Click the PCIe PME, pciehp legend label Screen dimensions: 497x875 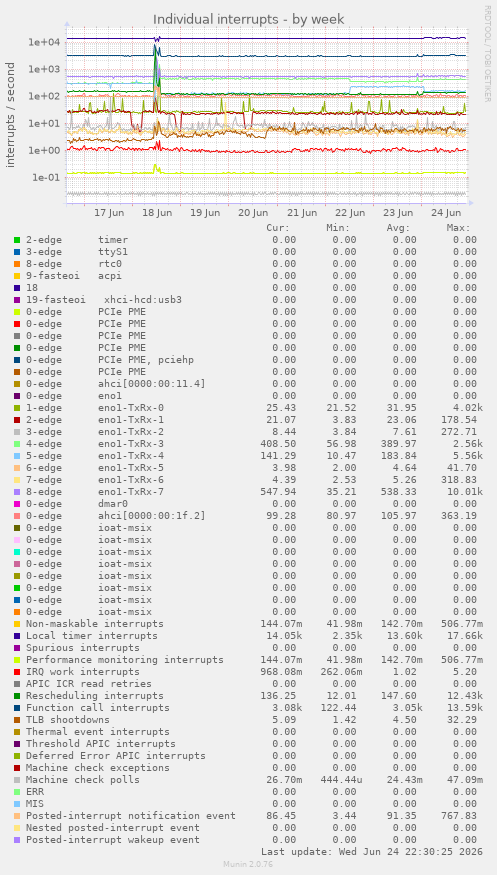[146, 360]
